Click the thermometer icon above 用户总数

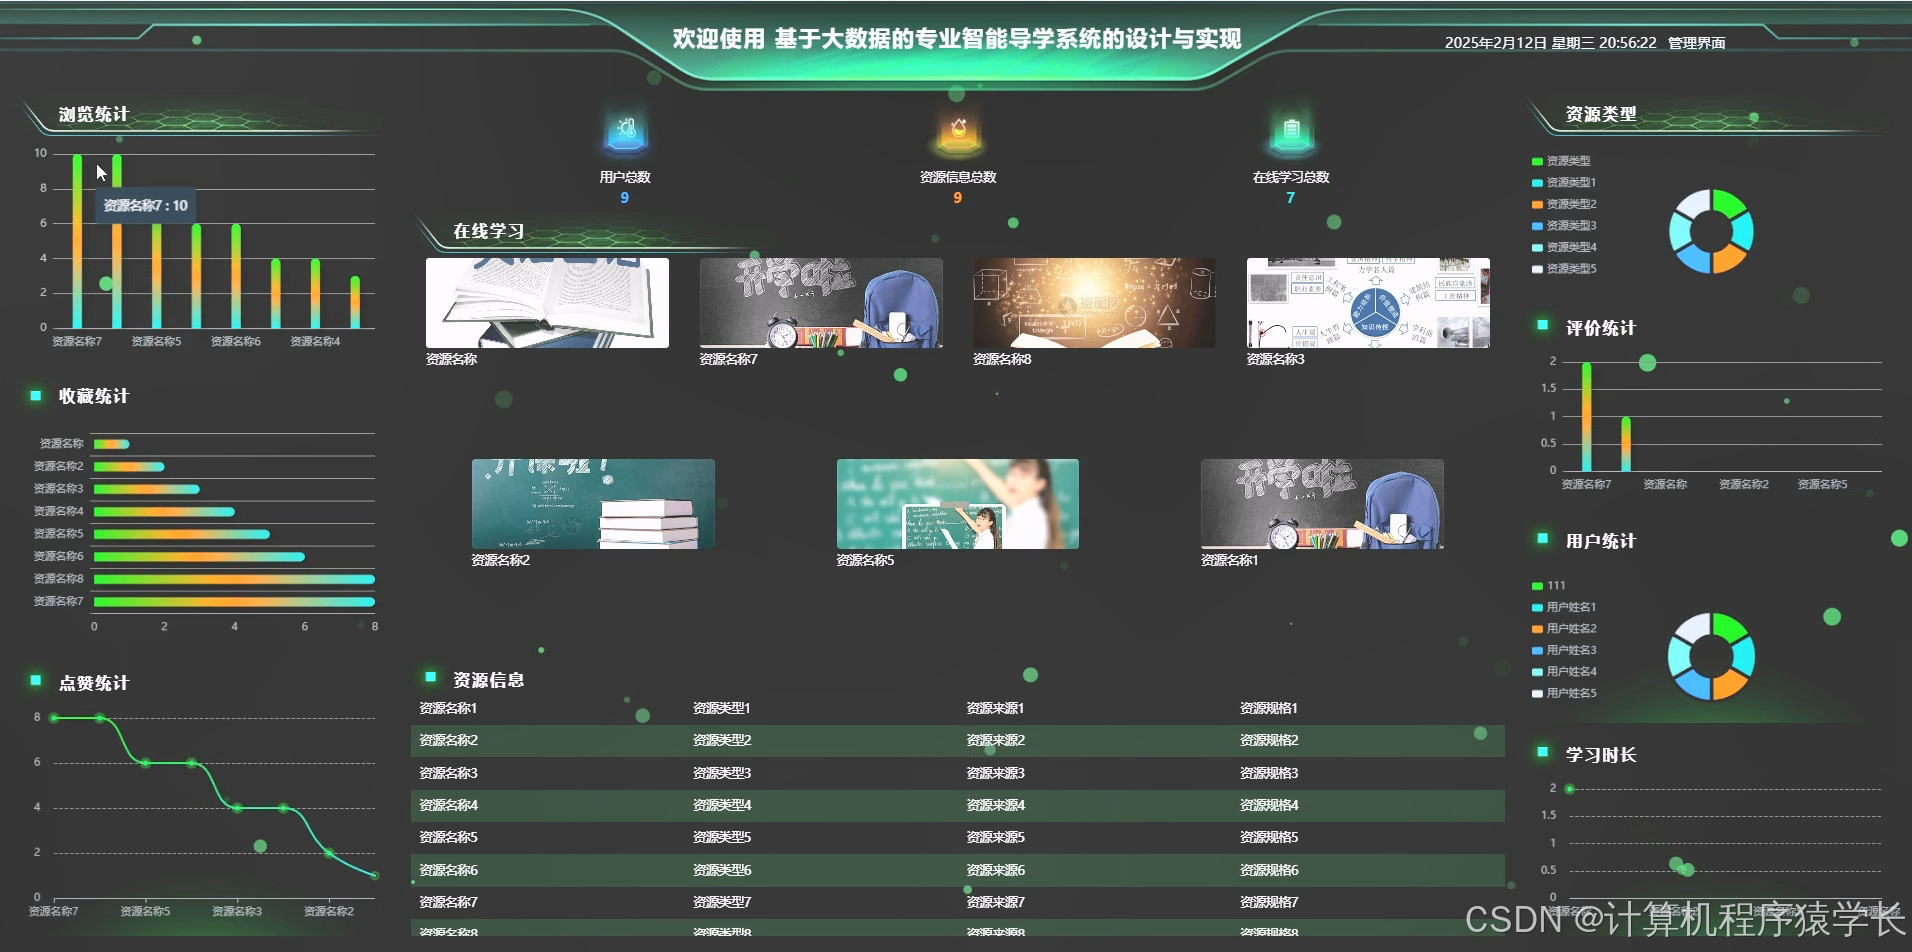pyautogui.click(x=625, y=131)
